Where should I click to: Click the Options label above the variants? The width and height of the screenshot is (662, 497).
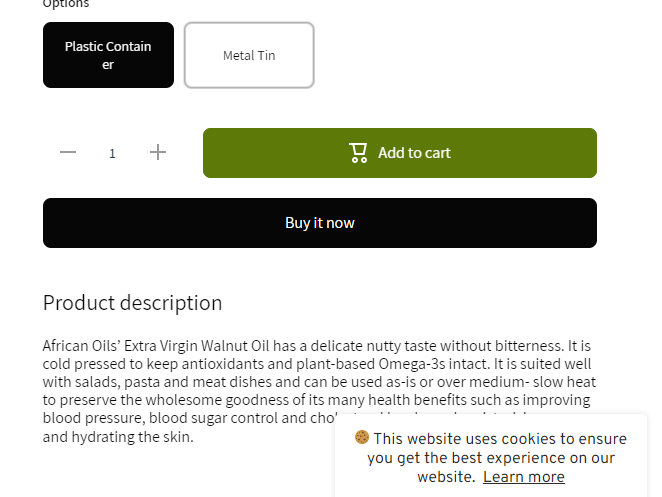[66, 4]
